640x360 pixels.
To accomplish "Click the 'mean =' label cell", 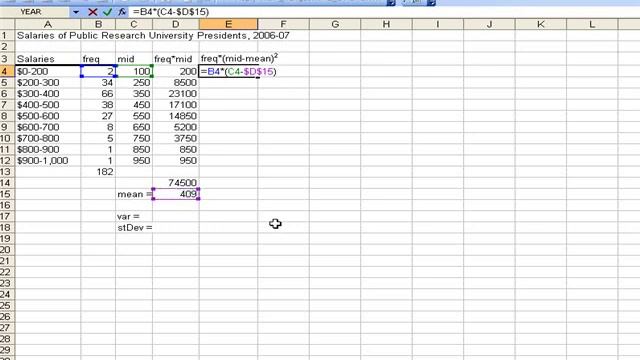I will pos(134,194).
